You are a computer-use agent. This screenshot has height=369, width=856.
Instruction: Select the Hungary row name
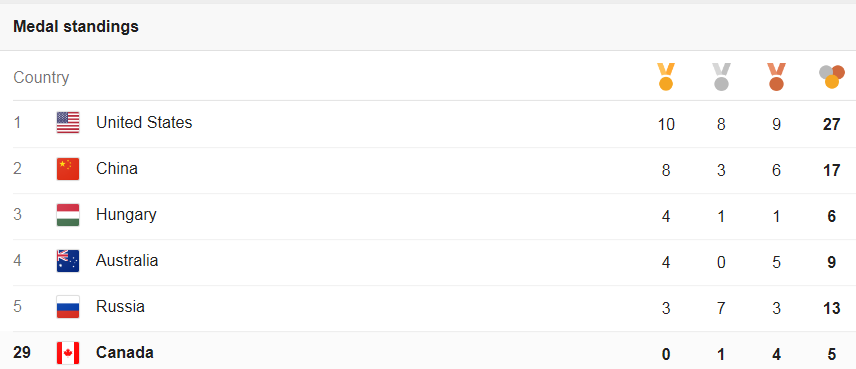(126, 215)
